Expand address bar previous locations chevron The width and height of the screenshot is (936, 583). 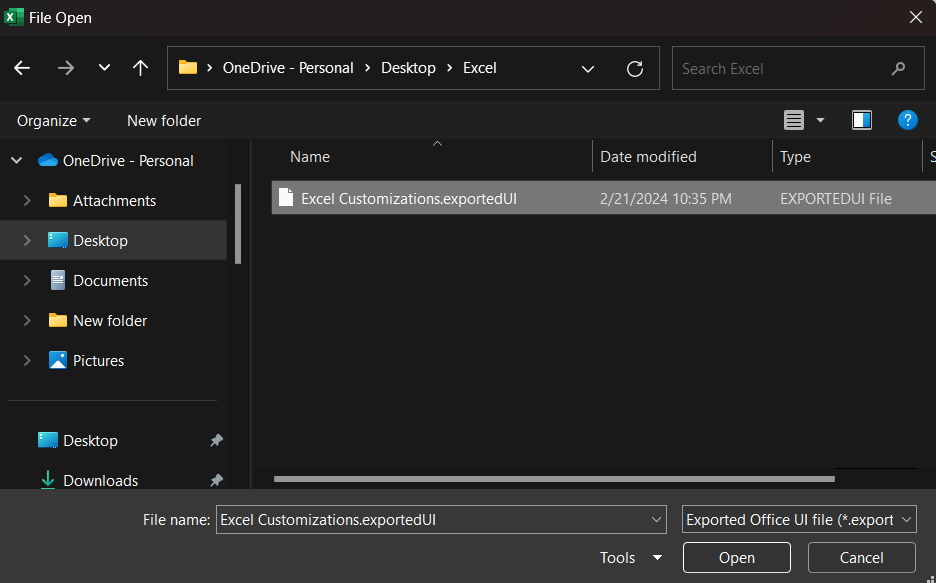click(588, 69)
